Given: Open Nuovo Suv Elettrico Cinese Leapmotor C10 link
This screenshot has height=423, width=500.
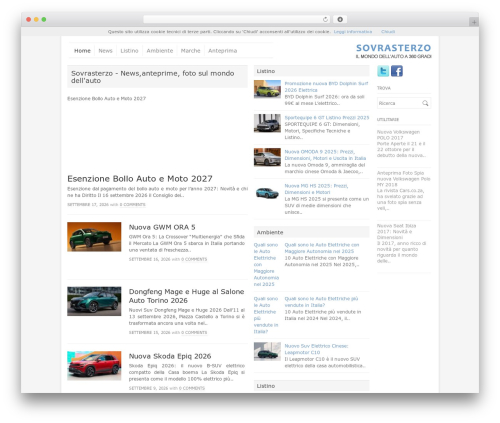Looking at the screenshot, I should (316, 349).
